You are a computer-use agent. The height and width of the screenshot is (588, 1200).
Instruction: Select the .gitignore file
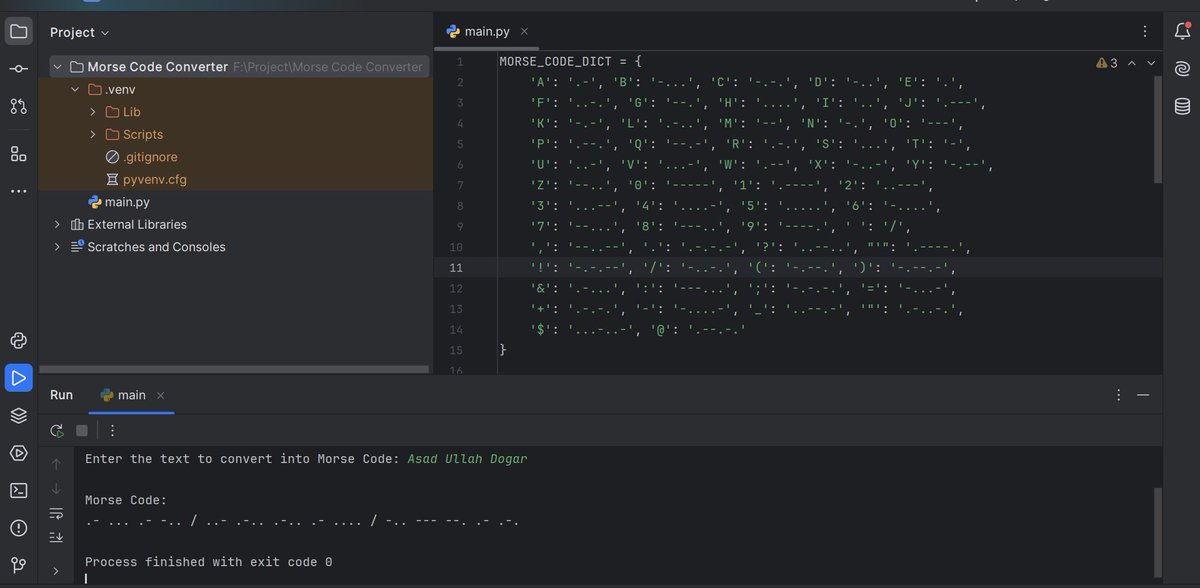coord(141,157)
